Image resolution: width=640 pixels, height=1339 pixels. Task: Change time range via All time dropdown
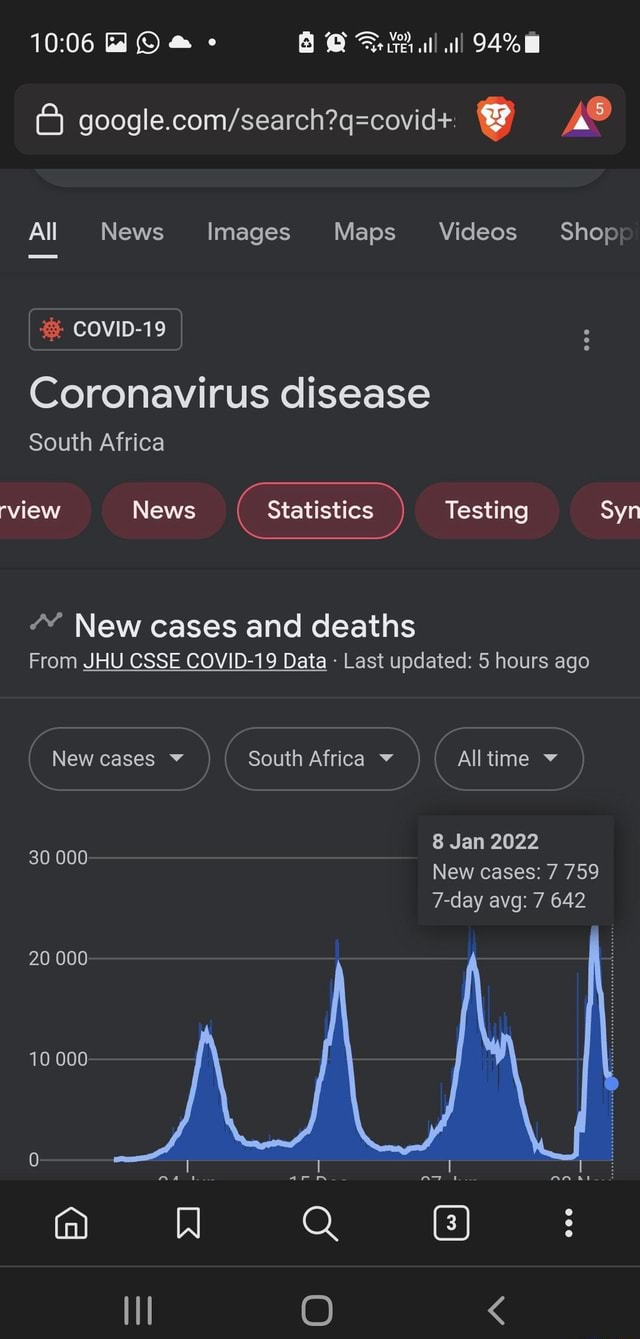[508, 759]
